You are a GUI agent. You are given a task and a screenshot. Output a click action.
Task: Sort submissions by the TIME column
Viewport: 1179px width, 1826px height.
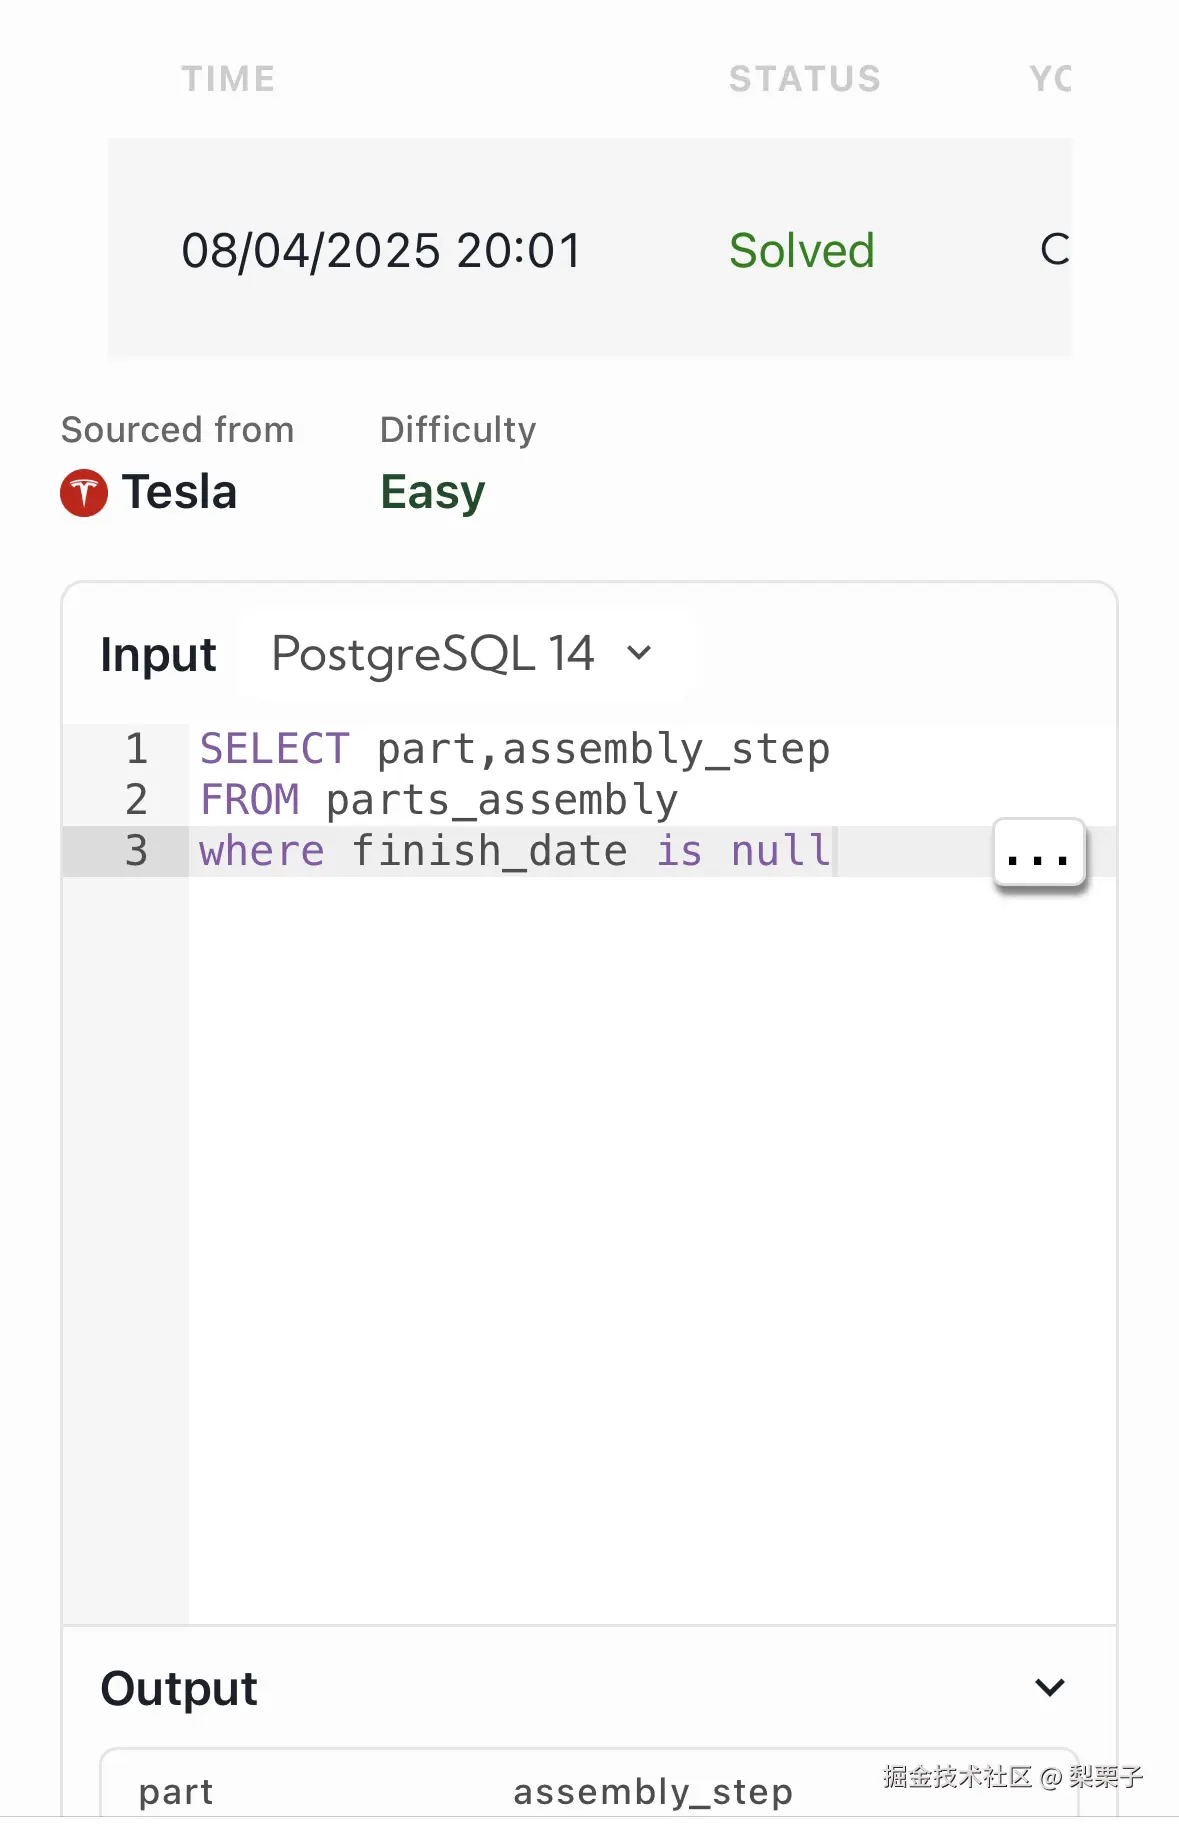228,79
